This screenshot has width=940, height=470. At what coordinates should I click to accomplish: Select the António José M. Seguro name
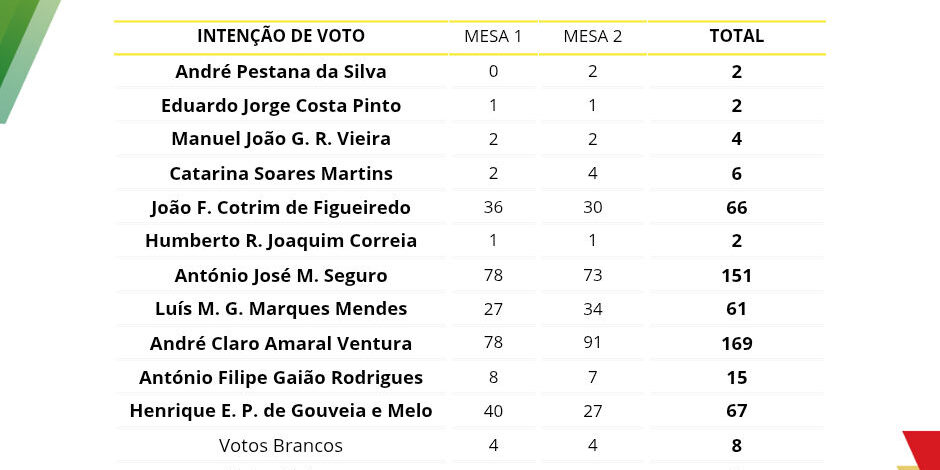tap(281, 275)
